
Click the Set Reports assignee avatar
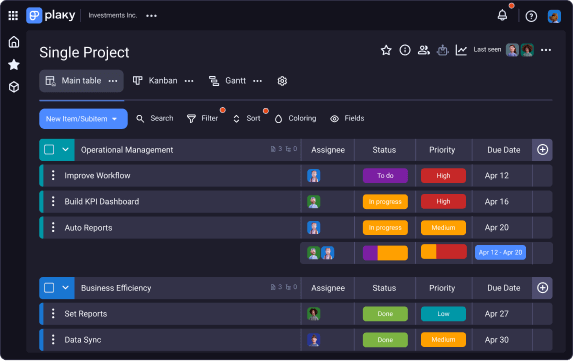pos(314,314)
